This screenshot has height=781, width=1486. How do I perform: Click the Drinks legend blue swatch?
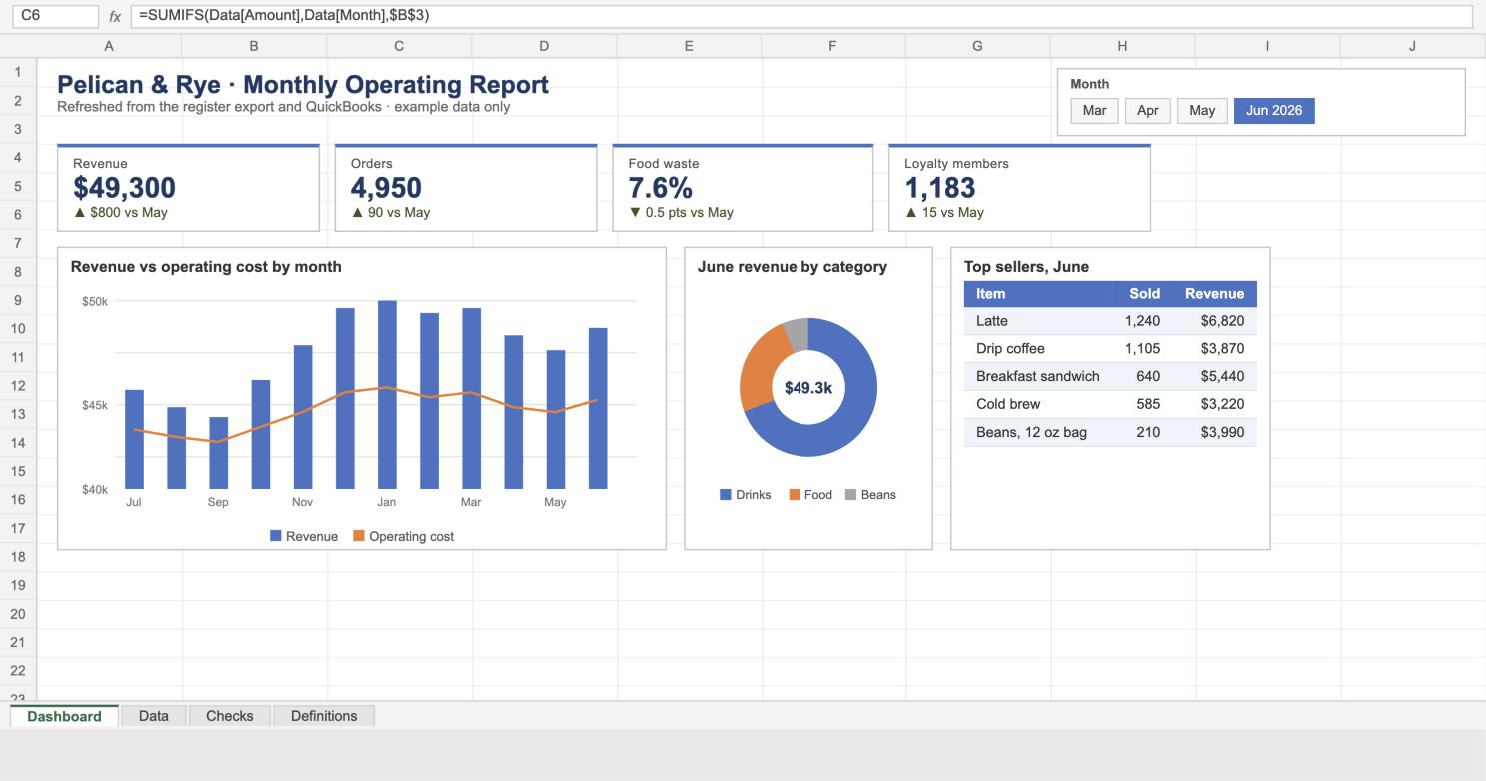click(x=726, y=495)
